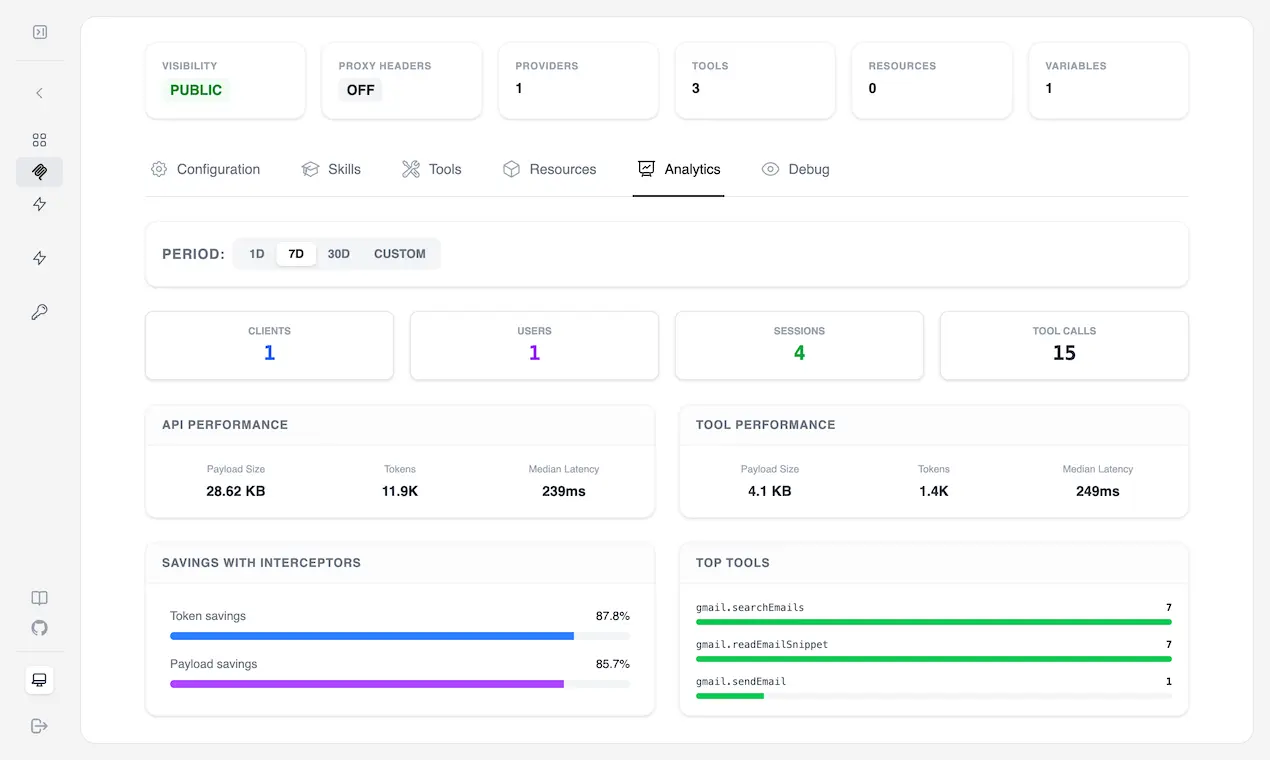The image size is (1270, 760).
Task: Open the Debug tab
Action: click(796, 169)
